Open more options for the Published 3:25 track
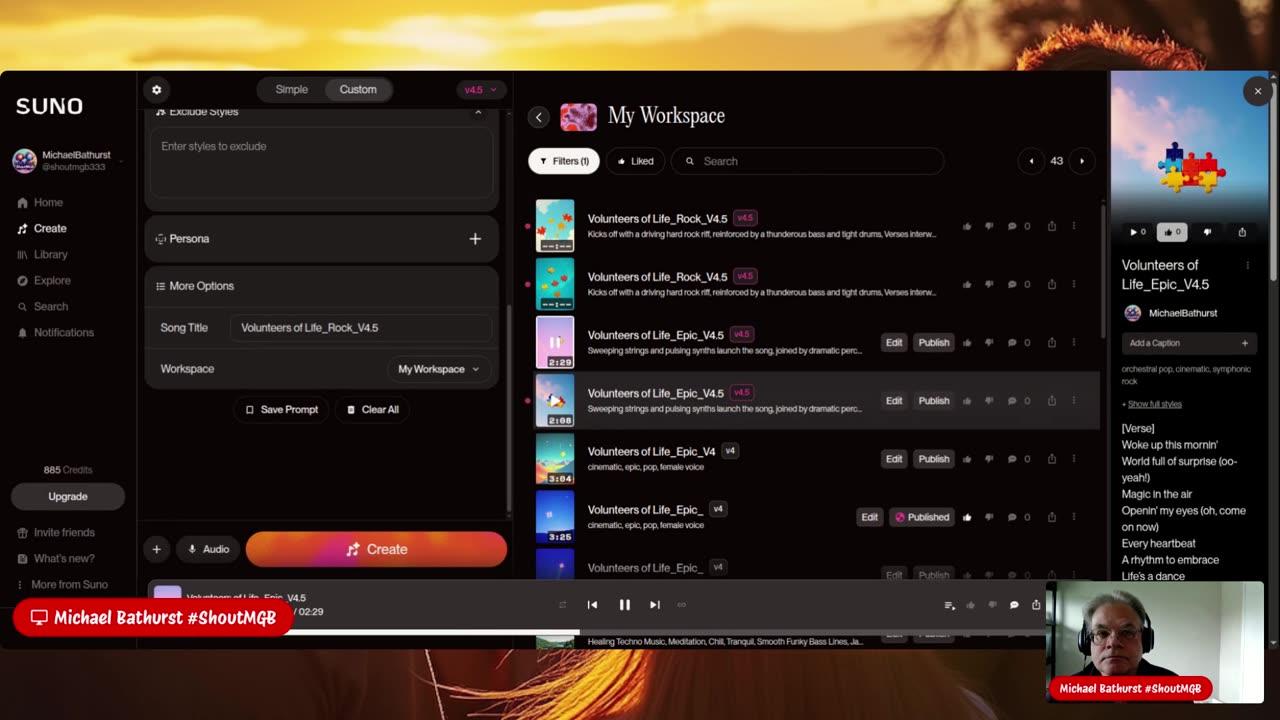 1074,517
